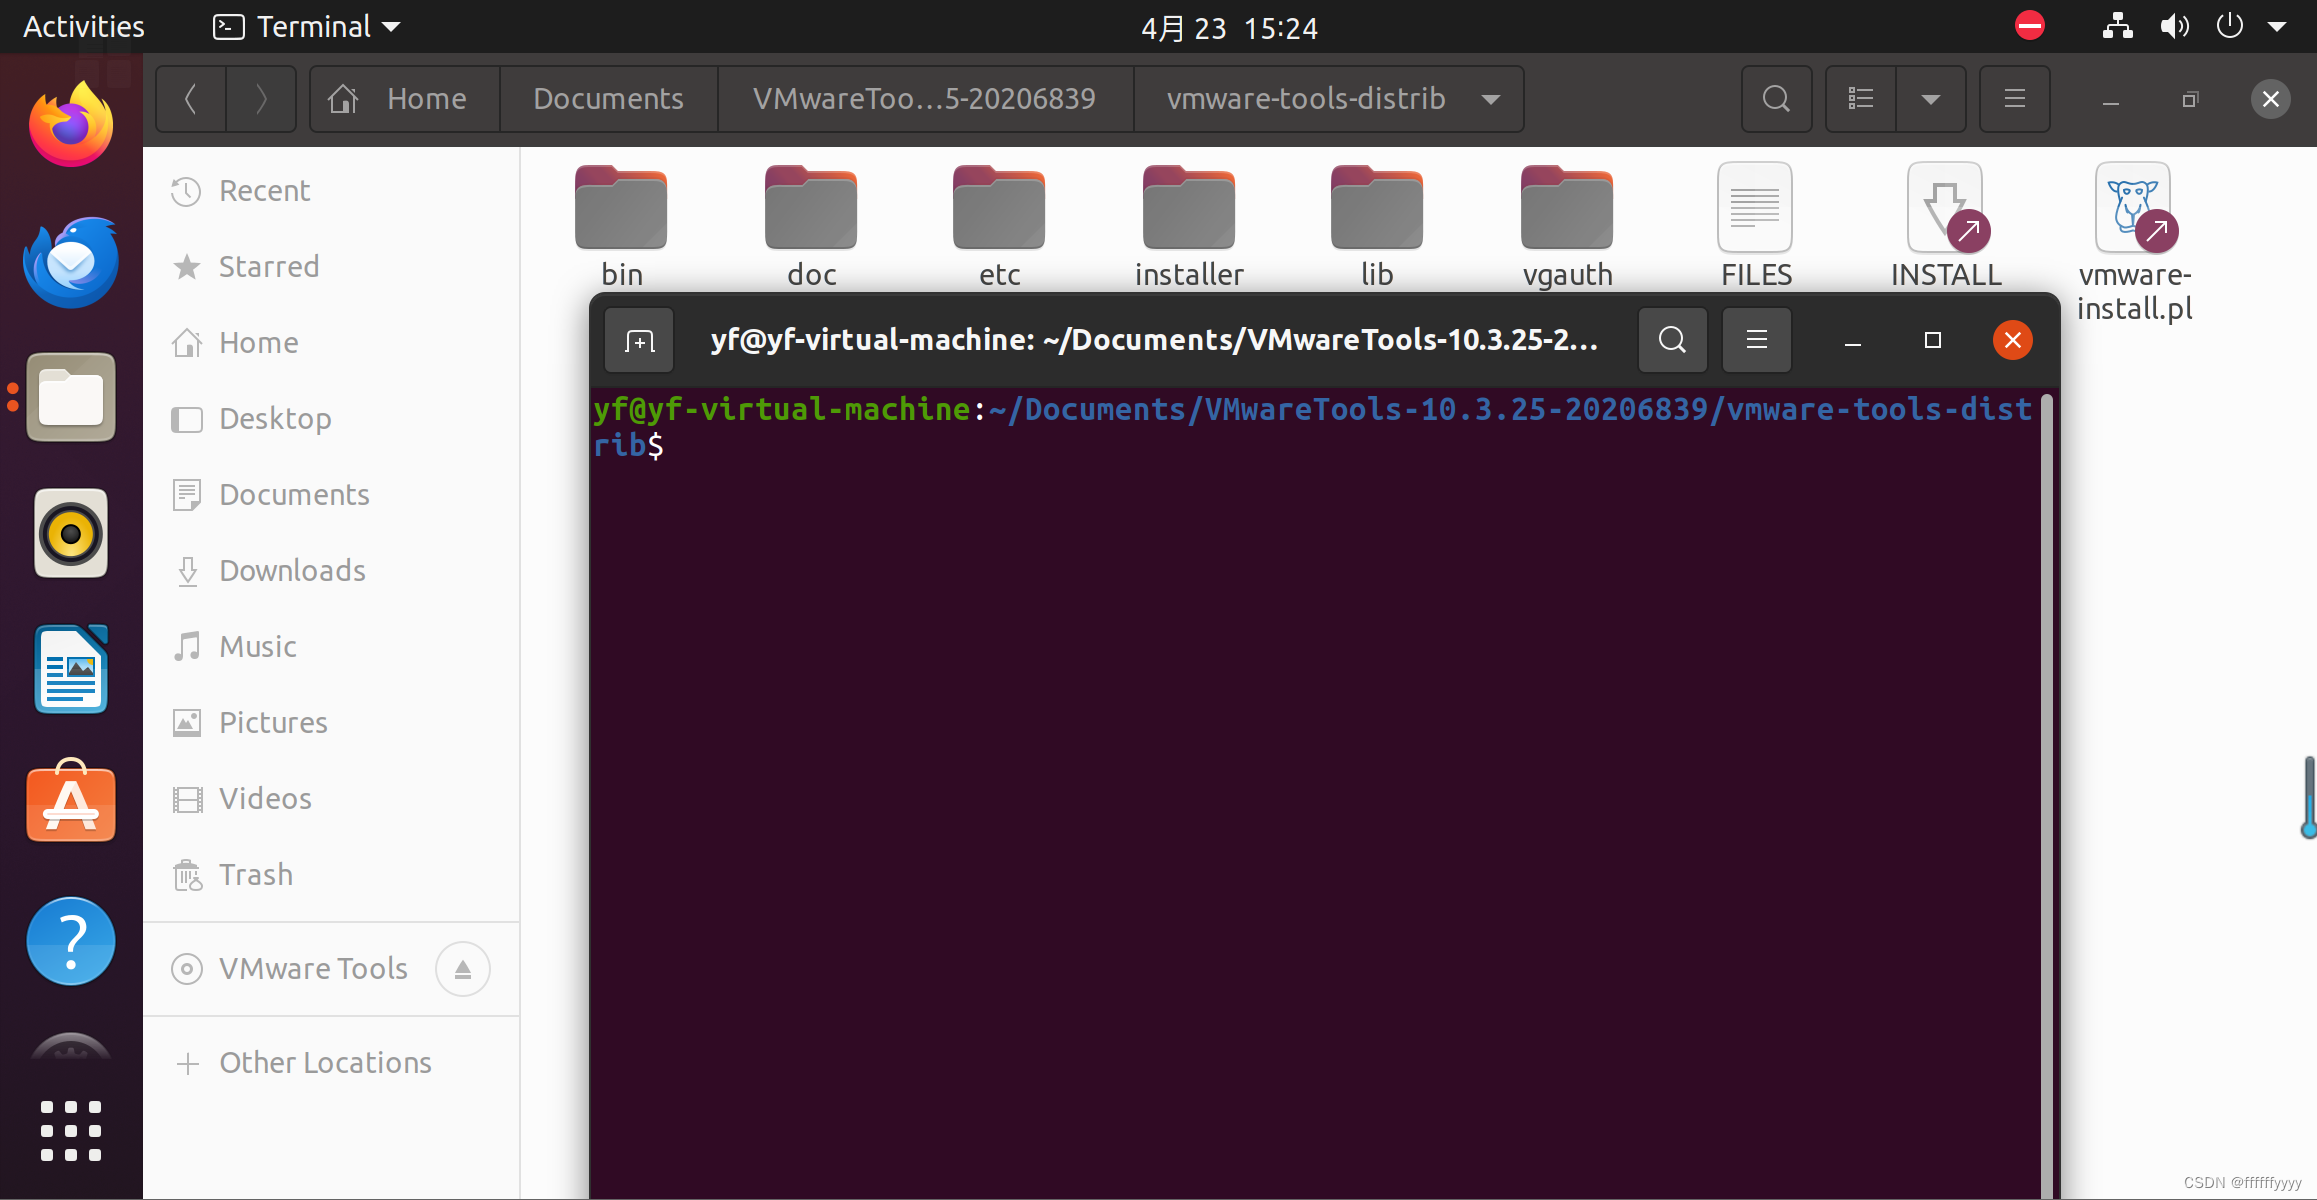Open the vgauth folder
The image size is (2317, 1200).
[1567, 227]
